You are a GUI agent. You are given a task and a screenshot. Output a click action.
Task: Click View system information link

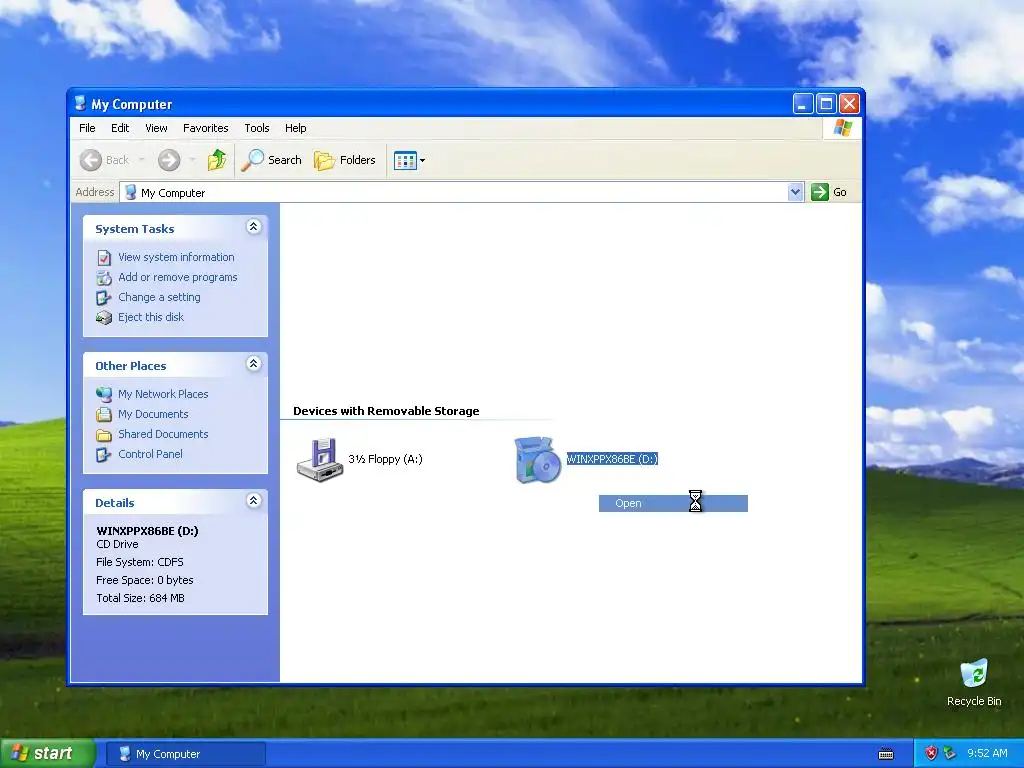[x=176, y=257]
